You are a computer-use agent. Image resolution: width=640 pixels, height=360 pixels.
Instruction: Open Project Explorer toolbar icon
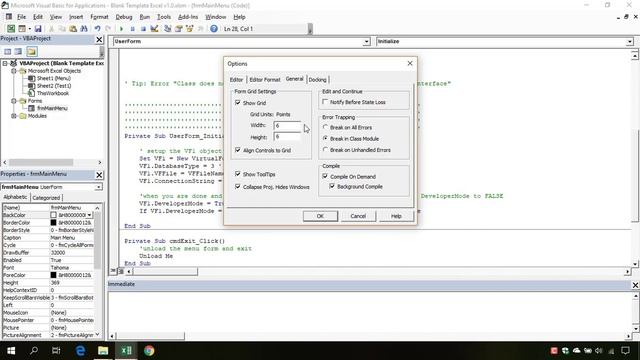pos(167,29)
